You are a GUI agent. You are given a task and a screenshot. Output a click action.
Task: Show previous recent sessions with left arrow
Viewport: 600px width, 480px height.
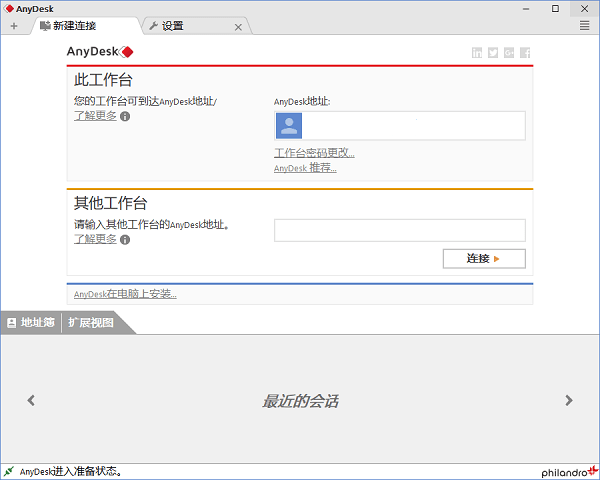coord(31,400)
